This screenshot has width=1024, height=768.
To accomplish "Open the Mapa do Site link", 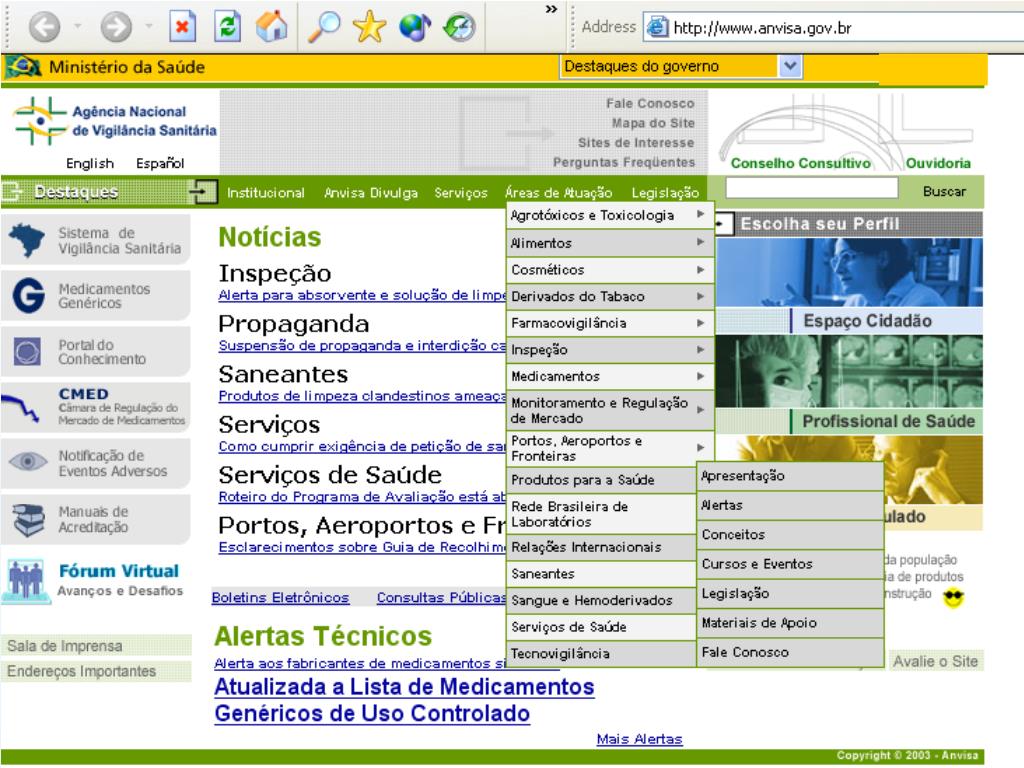I will (653, 123).
